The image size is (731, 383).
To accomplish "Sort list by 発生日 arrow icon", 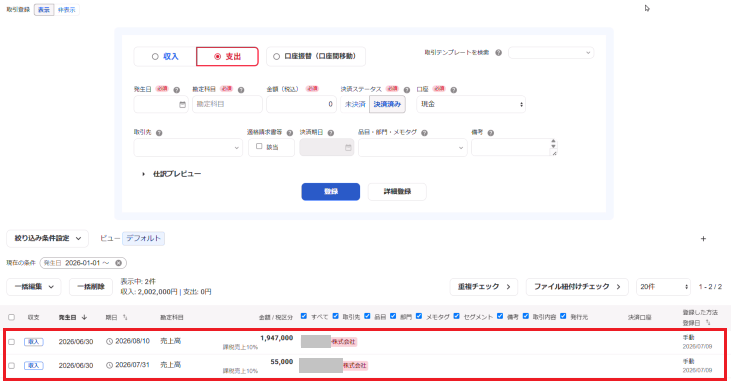I will [x=84, y=317].
